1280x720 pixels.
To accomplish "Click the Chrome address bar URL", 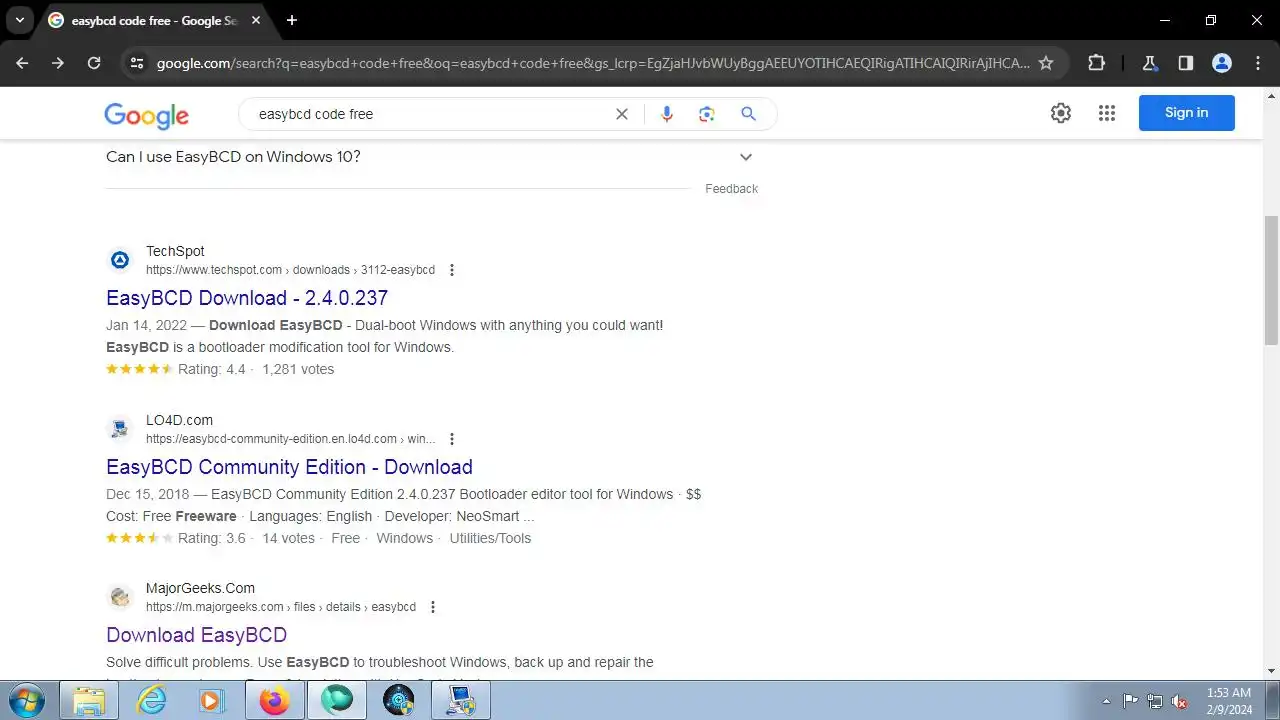I will click(593, 63).
